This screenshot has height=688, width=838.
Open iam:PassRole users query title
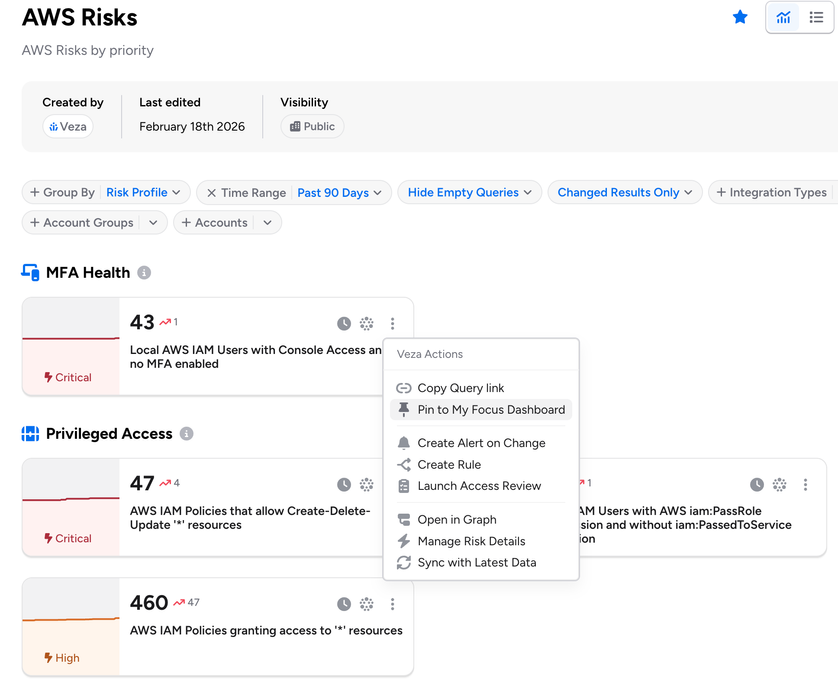click(x=685, y=524)
